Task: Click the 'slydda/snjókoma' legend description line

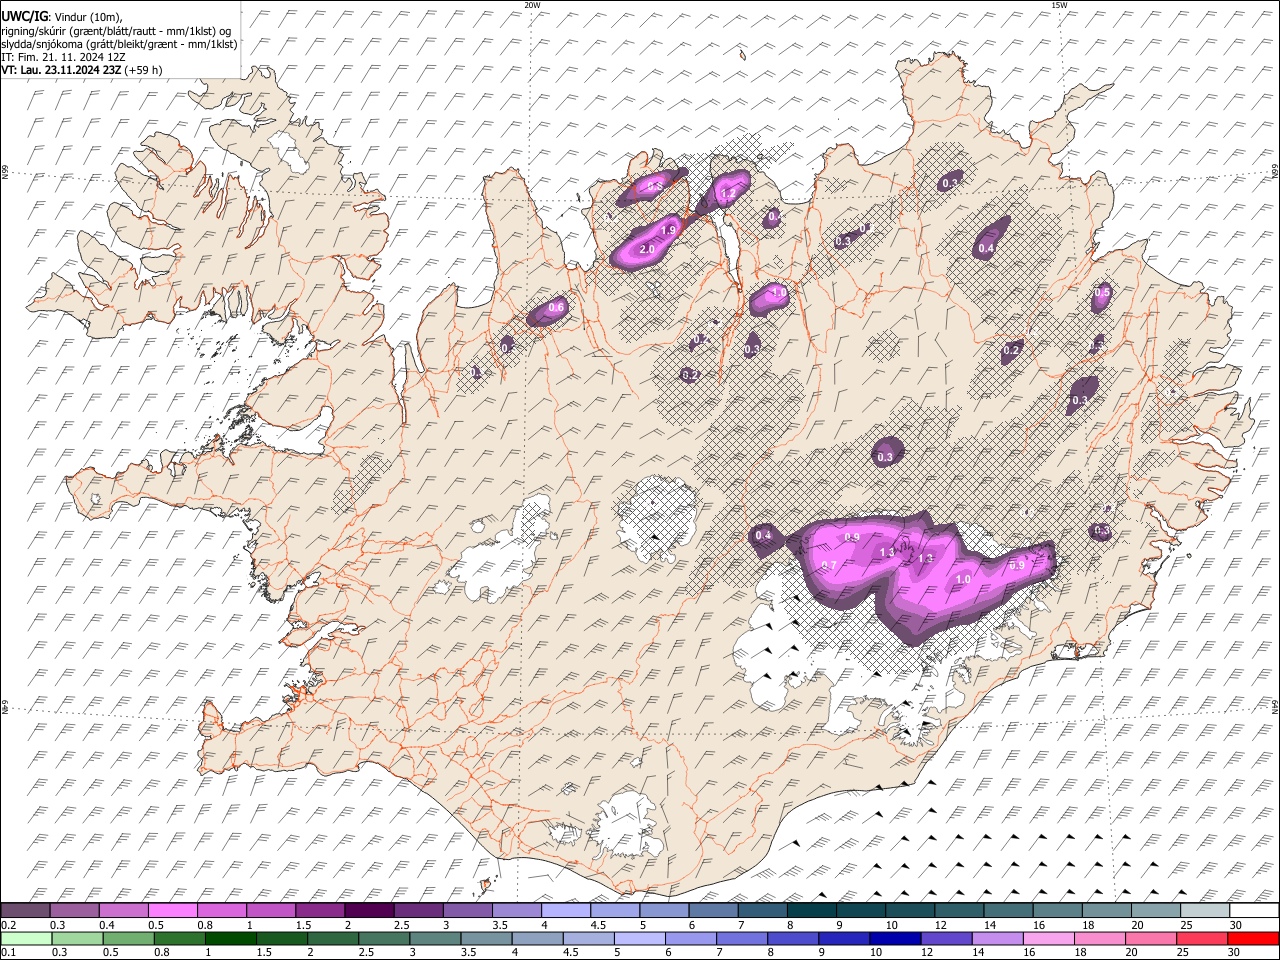Action: click(x=119, y=44)
